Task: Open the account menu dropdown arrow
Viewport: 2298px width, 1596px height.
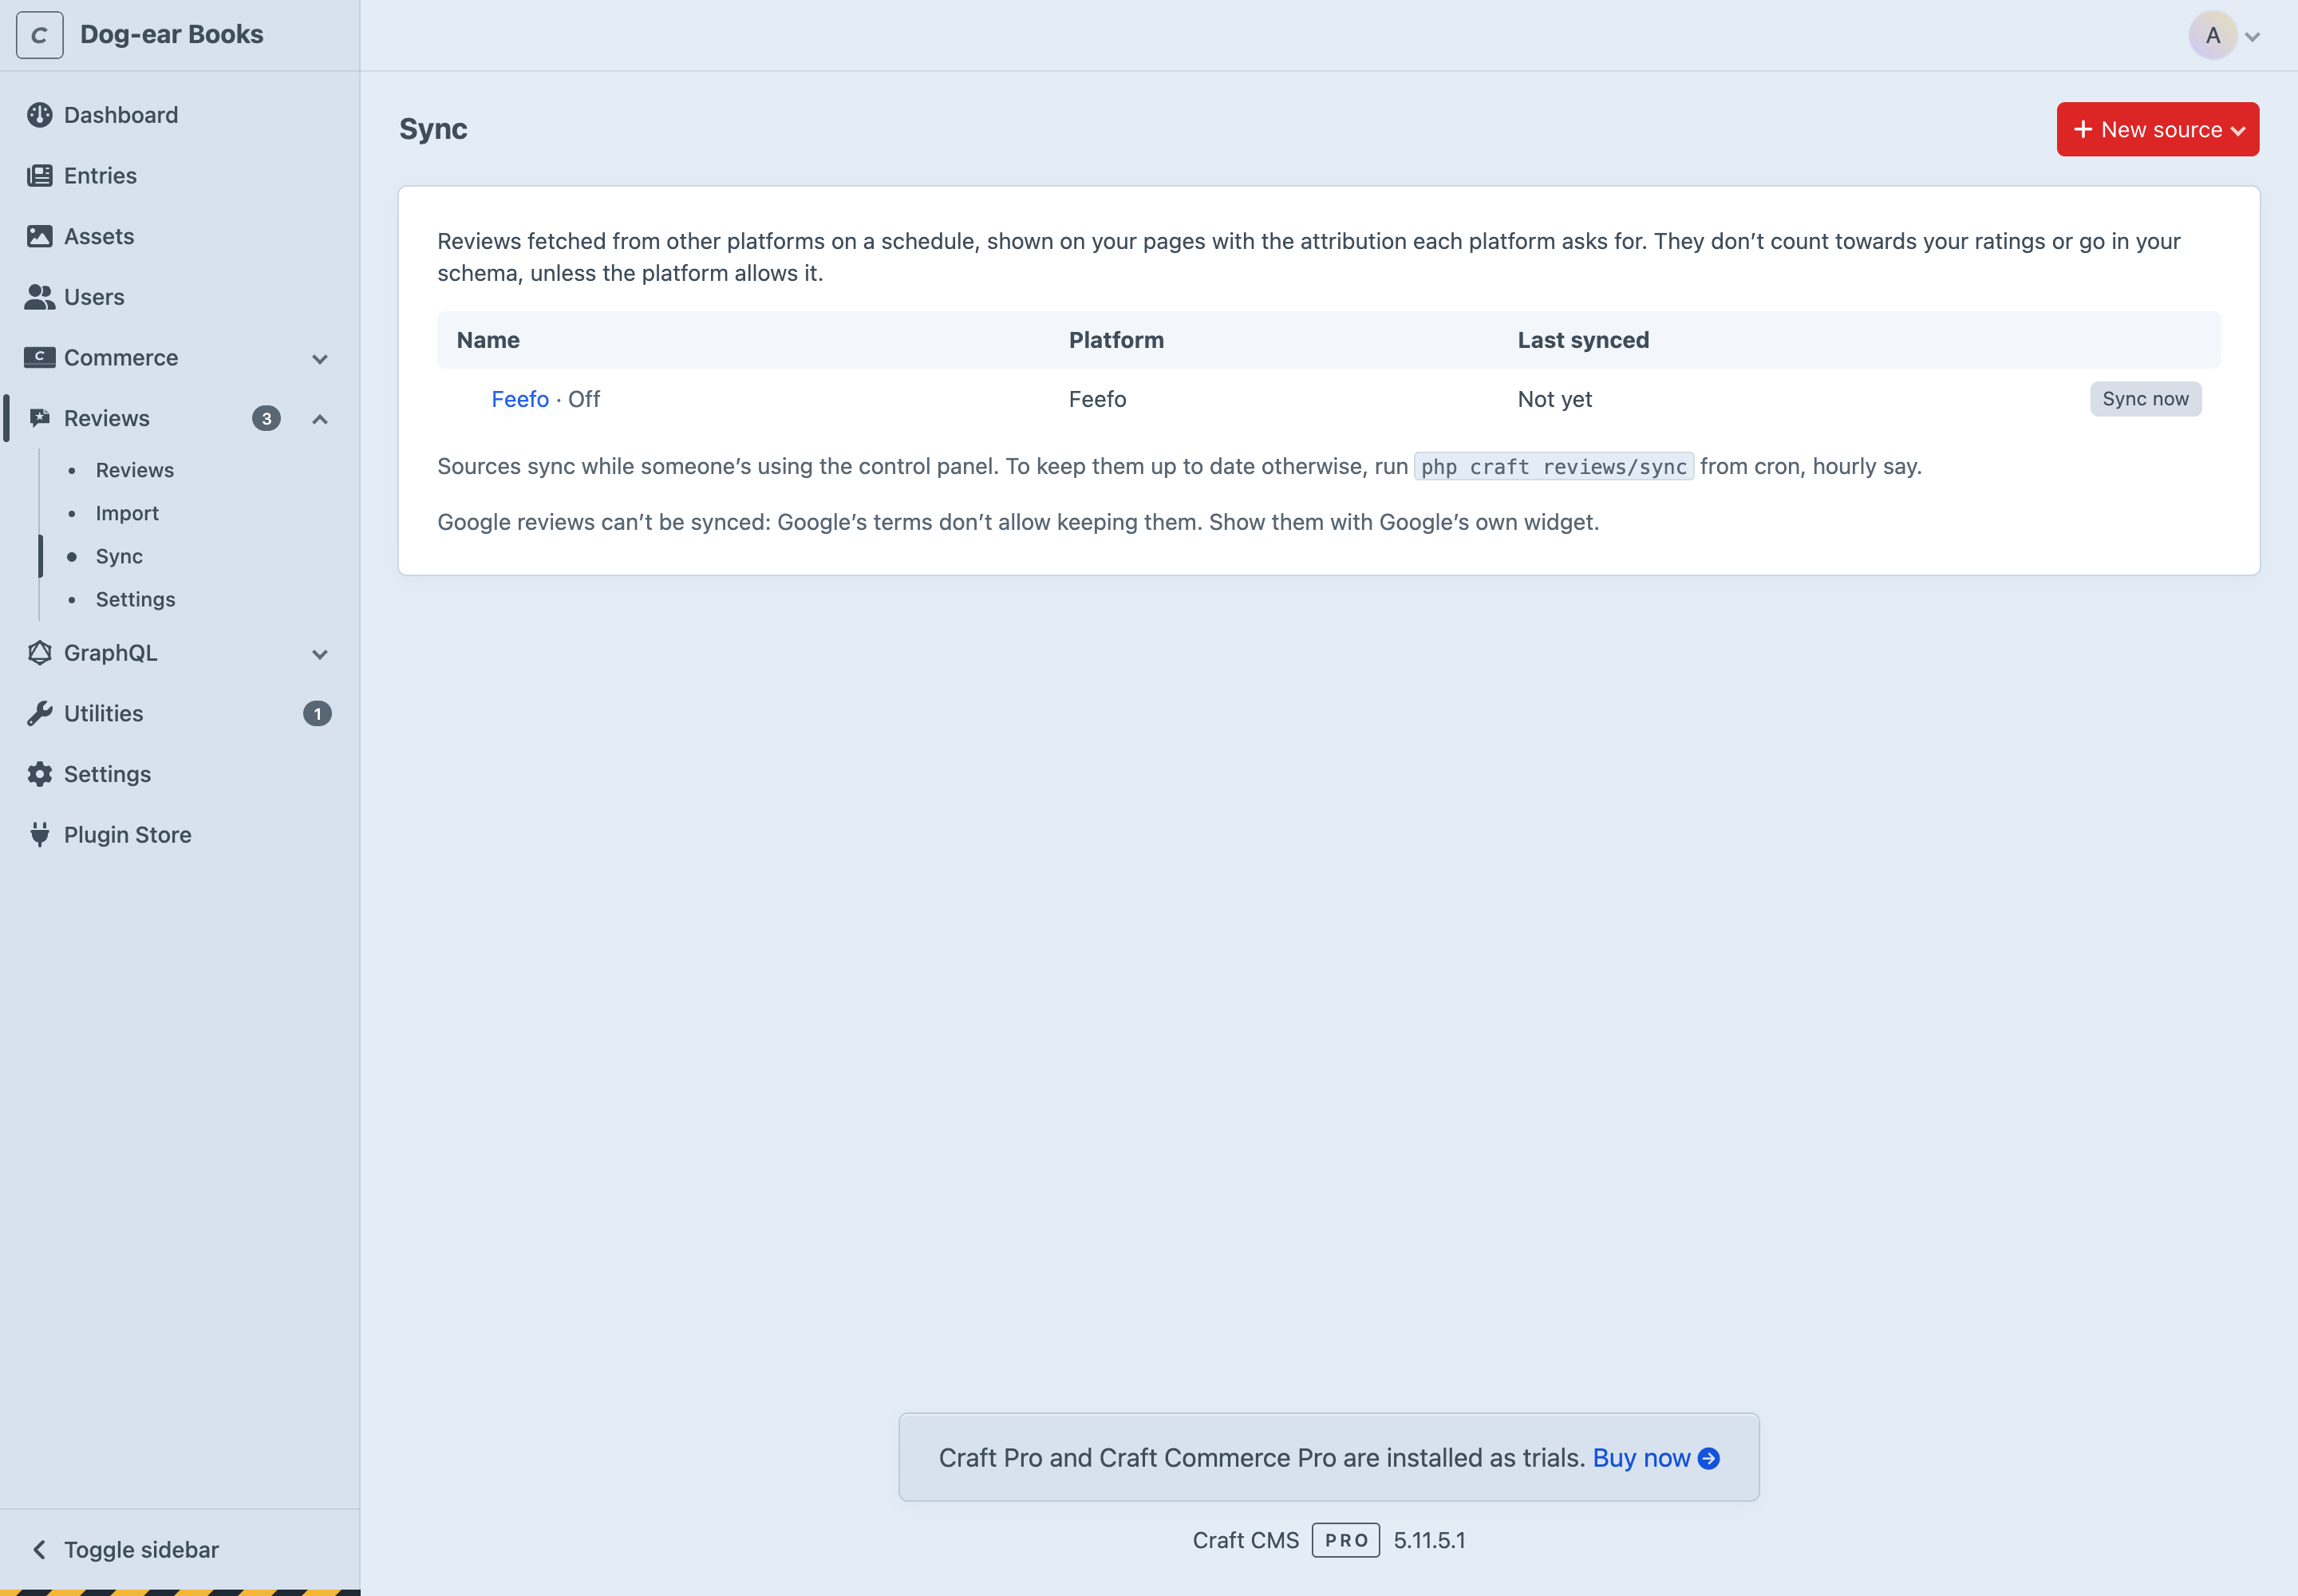Action: pos(2252,37)
